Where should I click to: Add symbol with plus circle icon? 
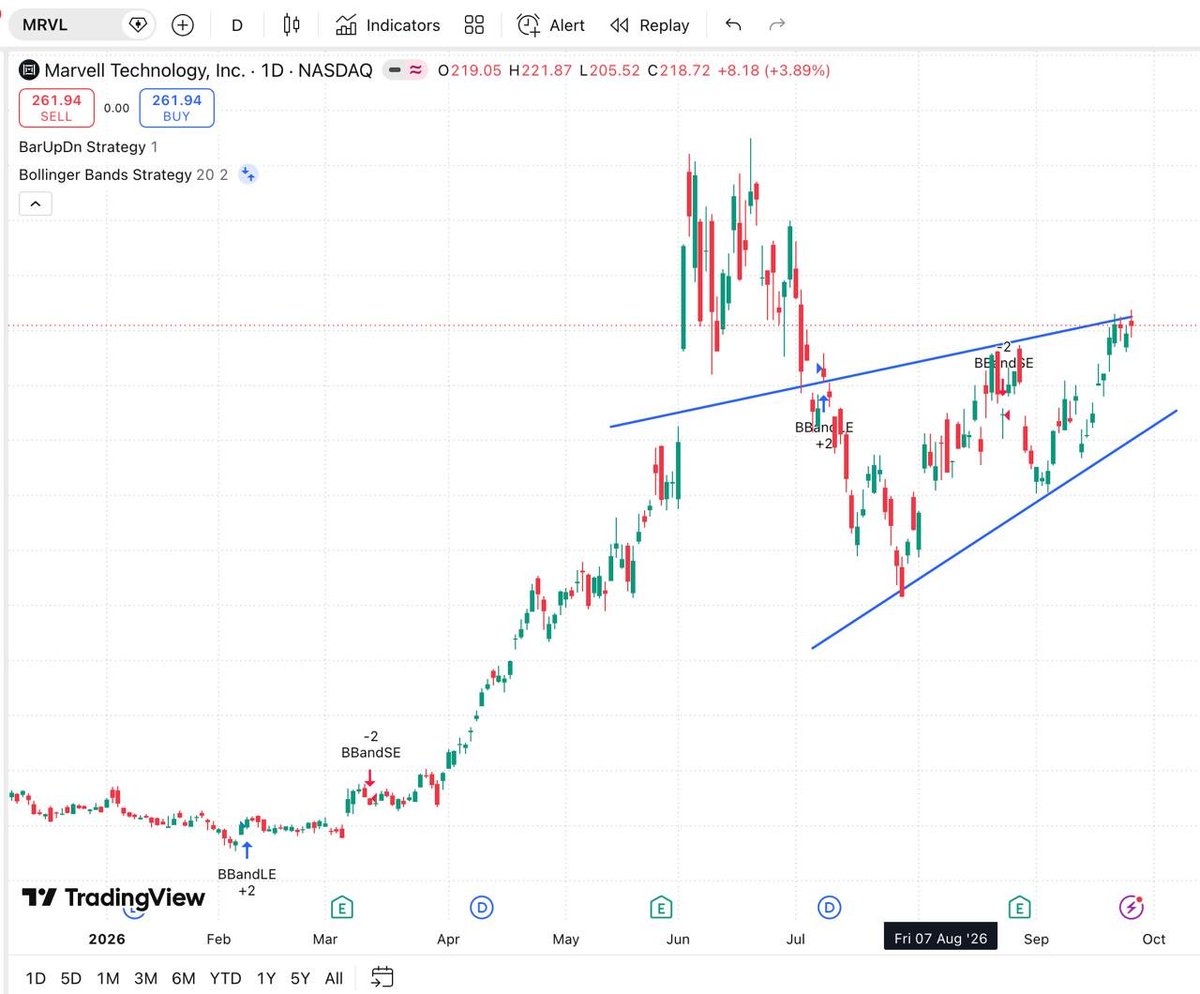point(182,25)
